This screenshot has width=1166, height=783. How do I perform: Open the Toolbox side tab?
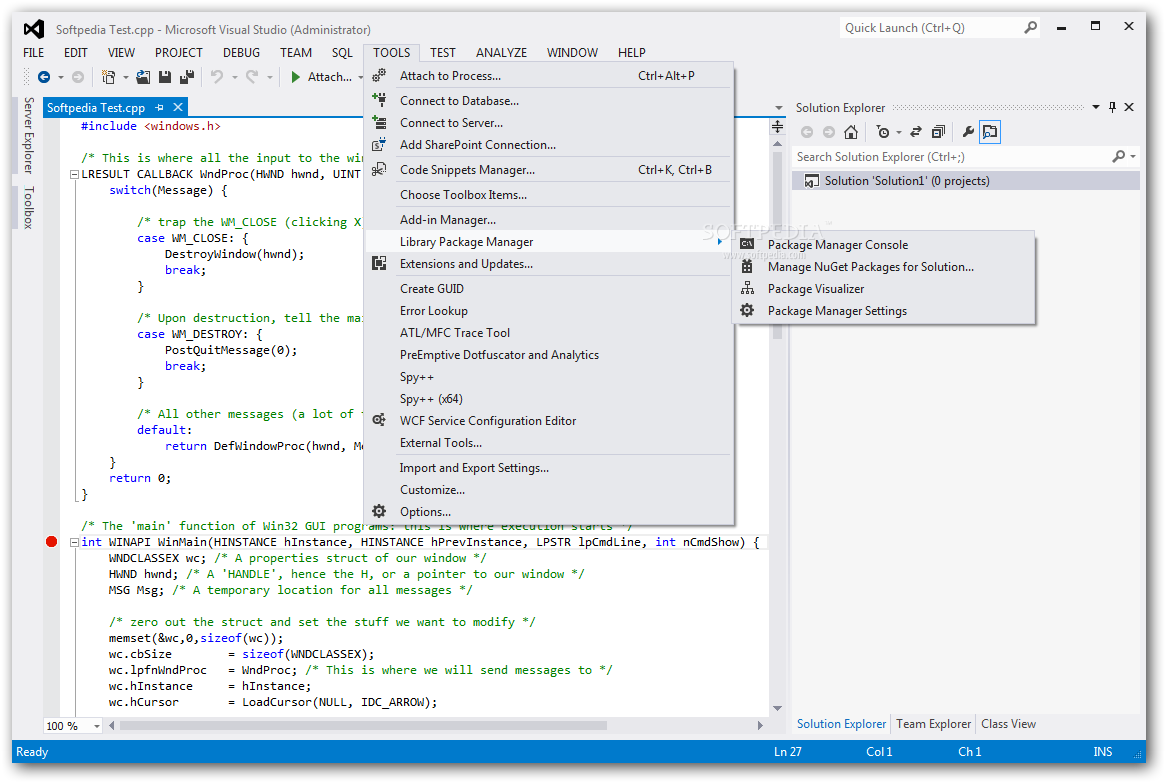[28, 207]
